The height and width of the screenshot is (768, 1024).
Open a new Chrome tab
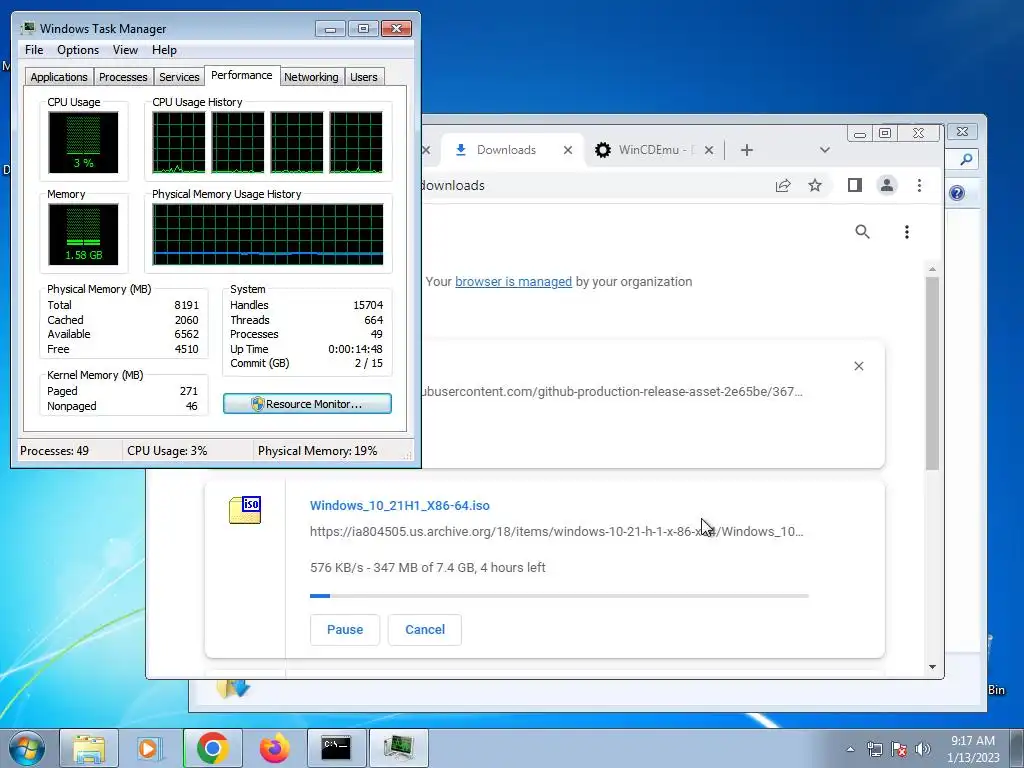pyautogui.click(x=746, y=150)
